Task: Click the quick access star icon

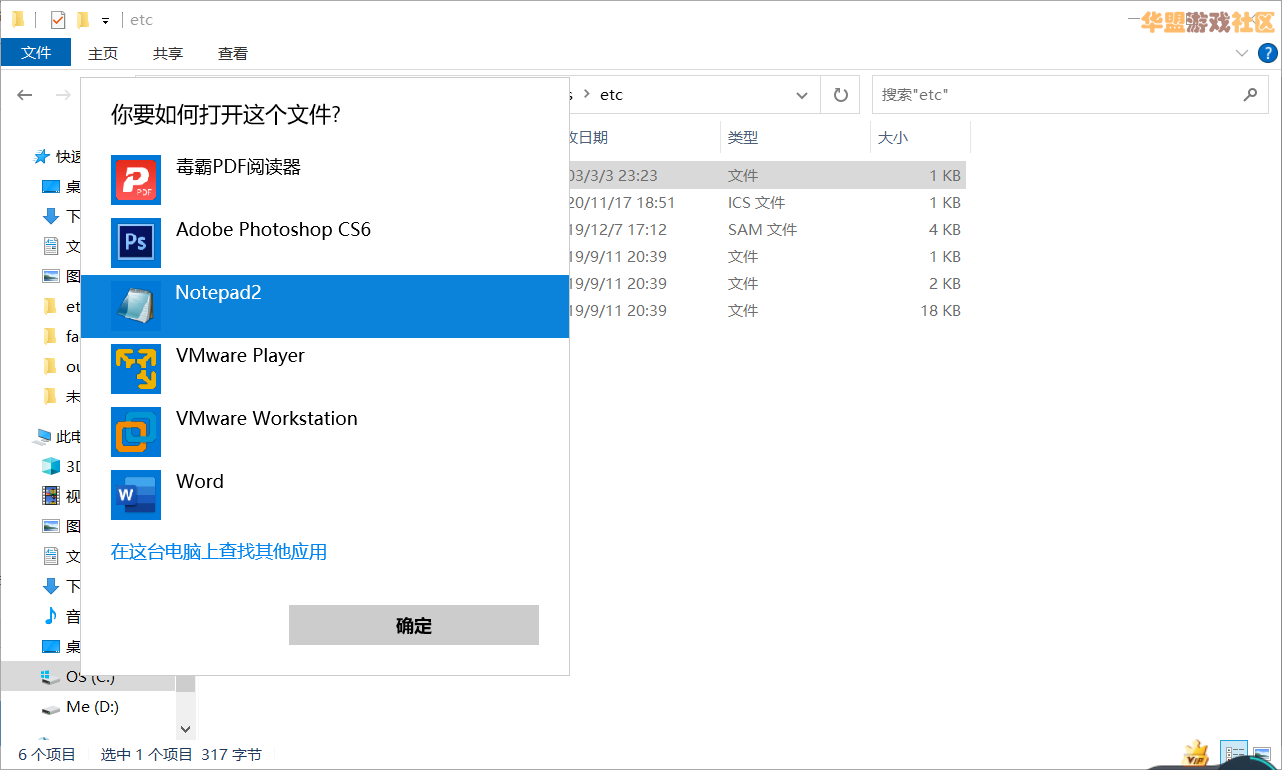Action: coord(42,156)
